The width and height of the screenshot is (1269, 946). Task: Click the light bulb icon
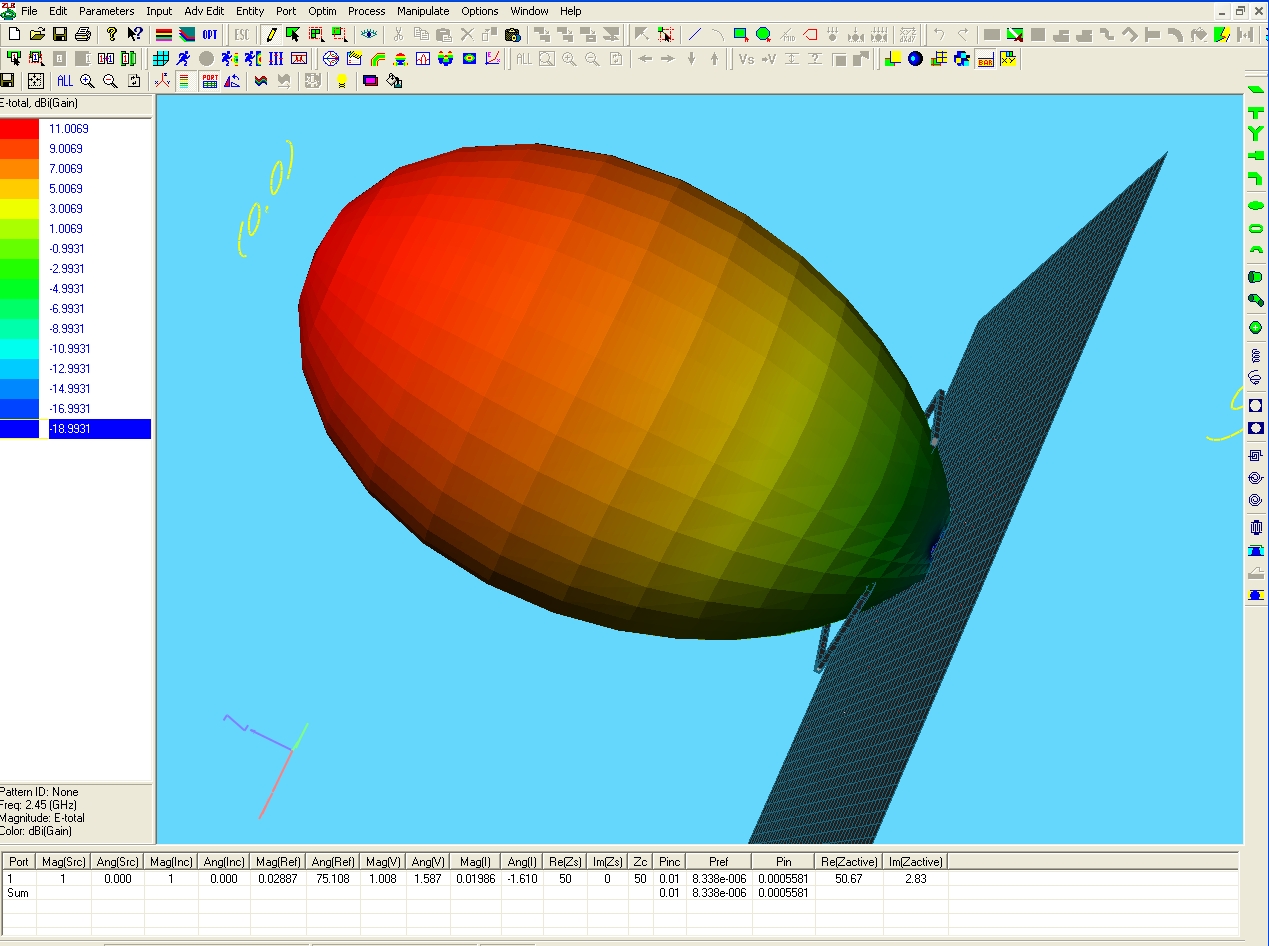342,81
